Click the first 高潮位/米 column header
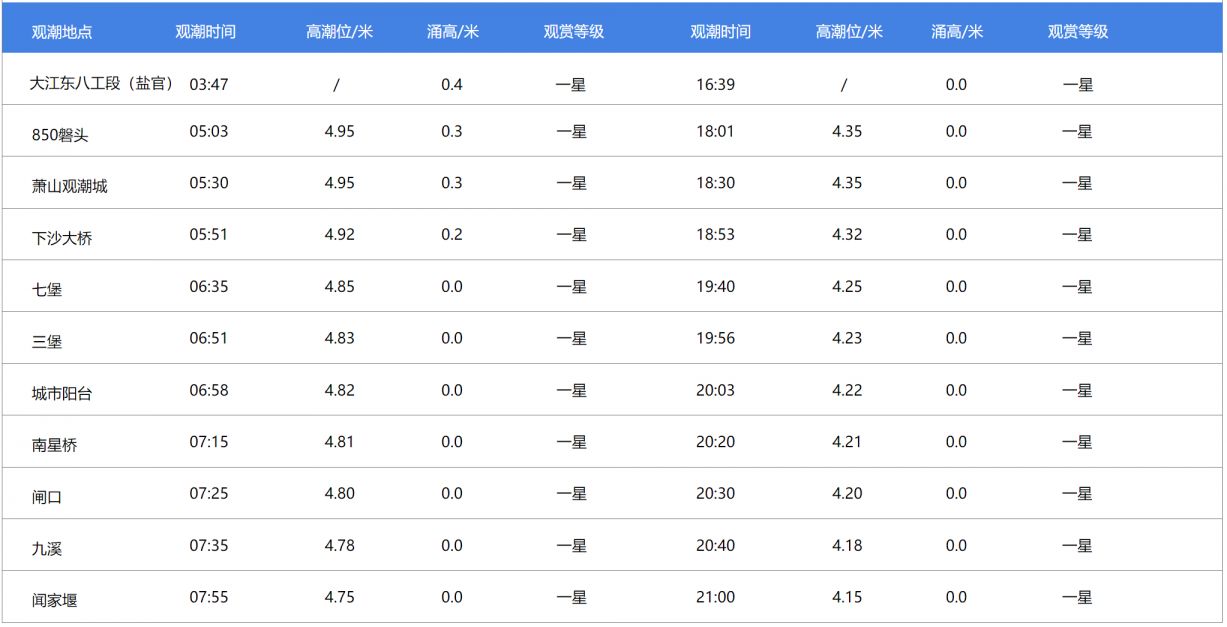The image size is (1227, 627). (x=339, y=32)
